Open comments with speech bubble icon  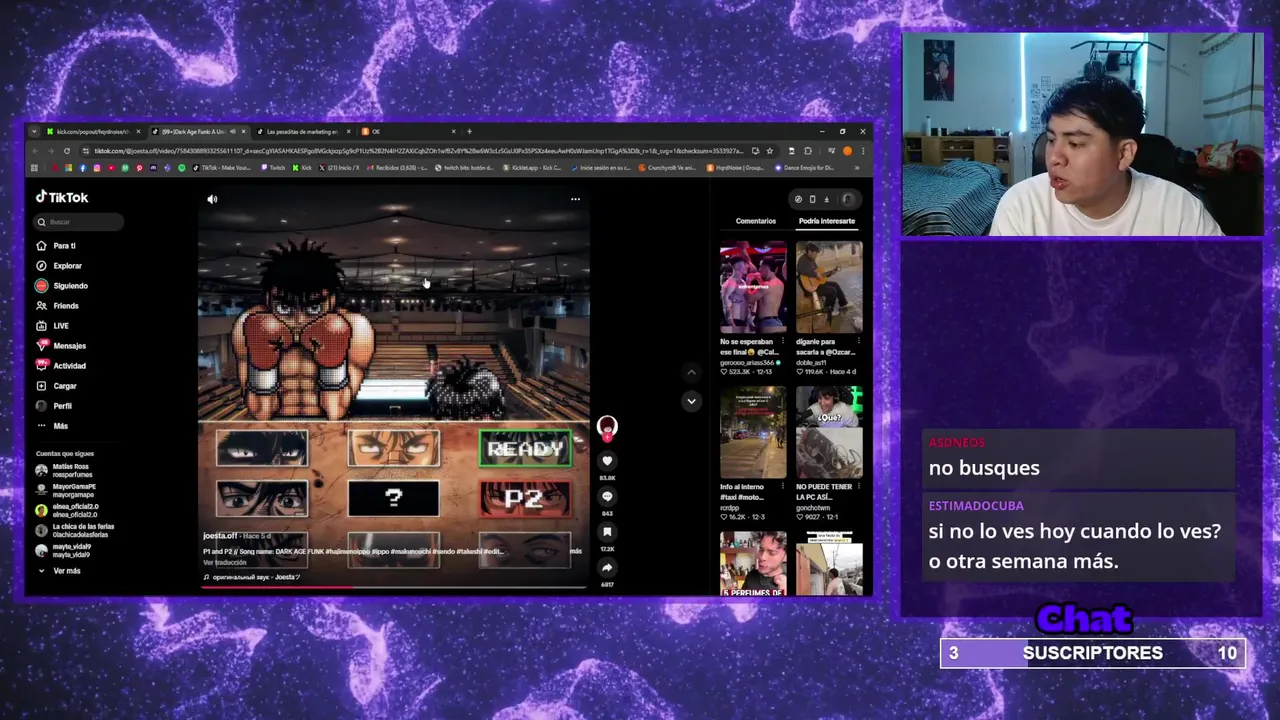point(607,496)
